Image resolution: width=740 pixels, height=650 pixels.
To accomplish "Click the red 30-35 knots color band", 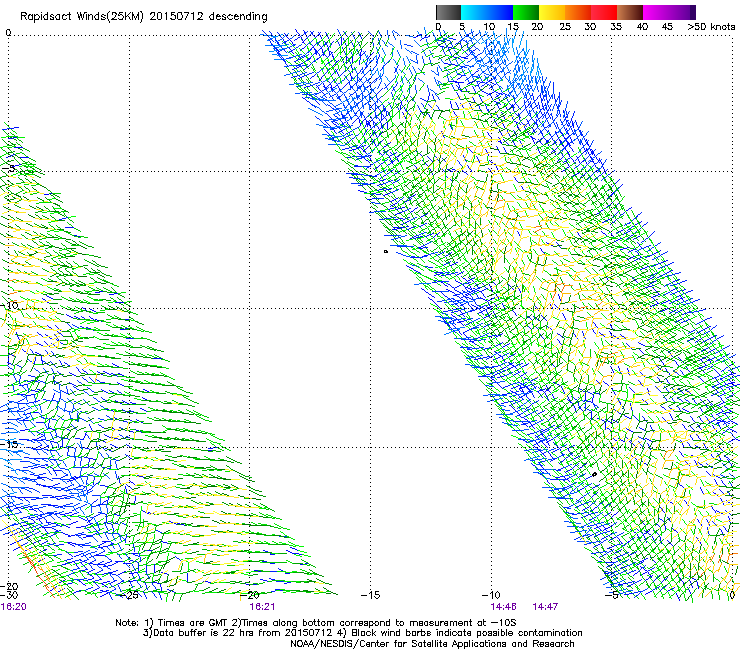I will click(x=604, y=12).
